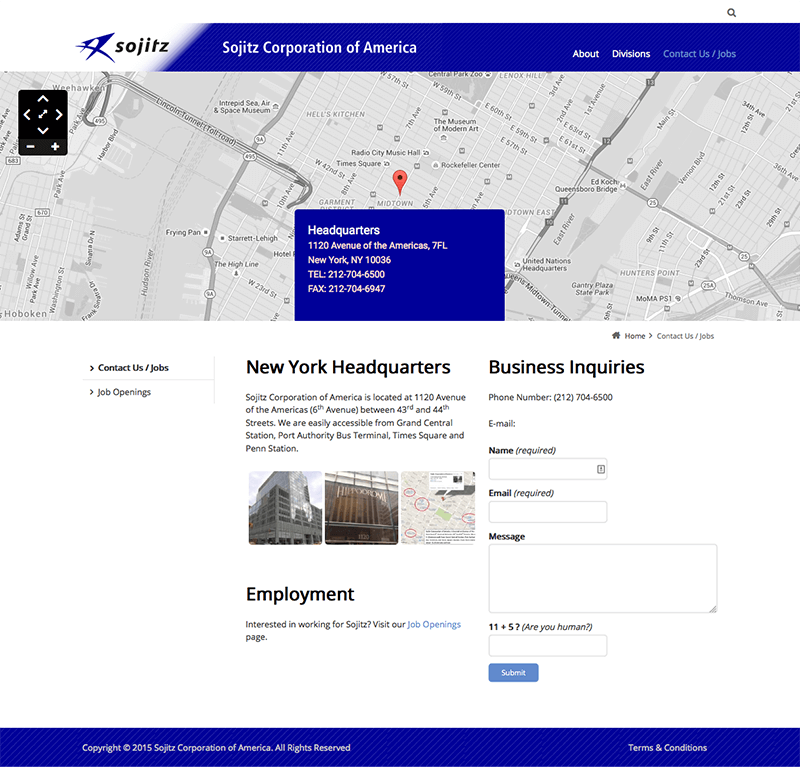This screenshot has width=800, height=767.
Task: Pan the map down using the arrow control
Action: tap(42, 128)
